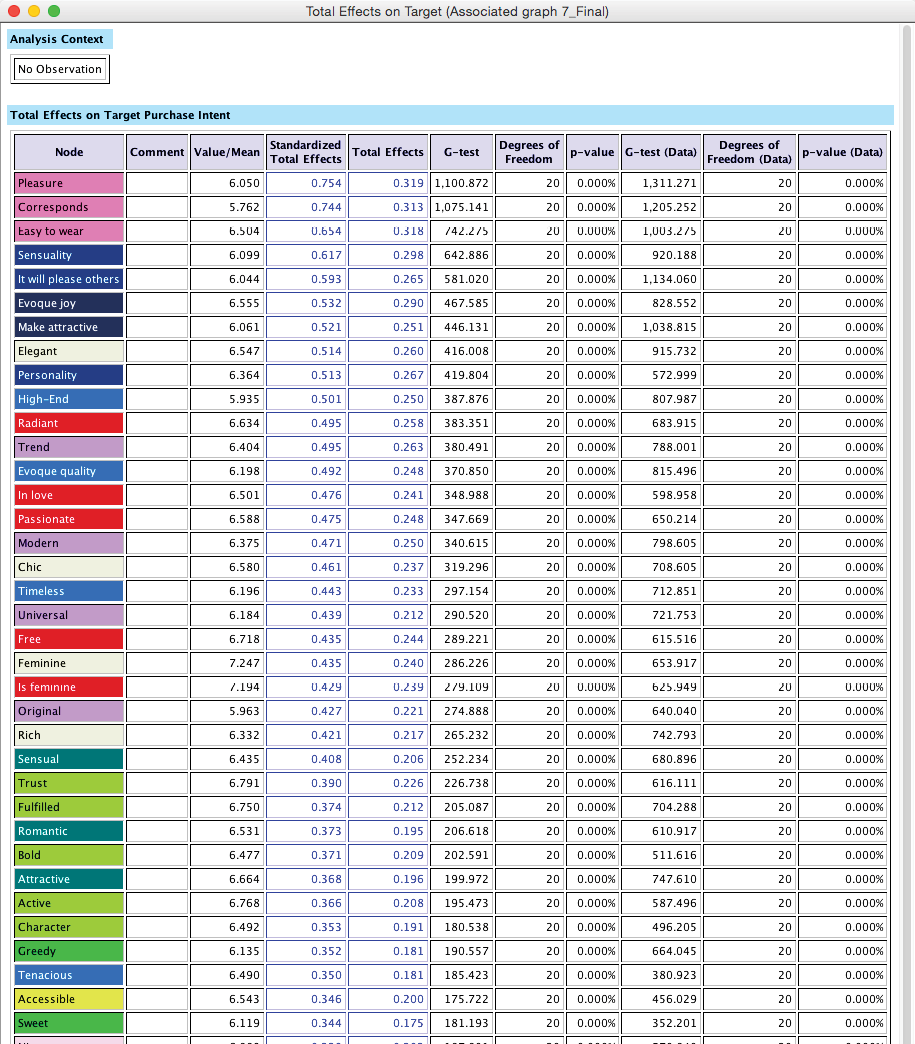Click the vertical scrollbar on the right
Viewport: 915px width, 1044px height.
pyautogui.click(x=906, y=533)
